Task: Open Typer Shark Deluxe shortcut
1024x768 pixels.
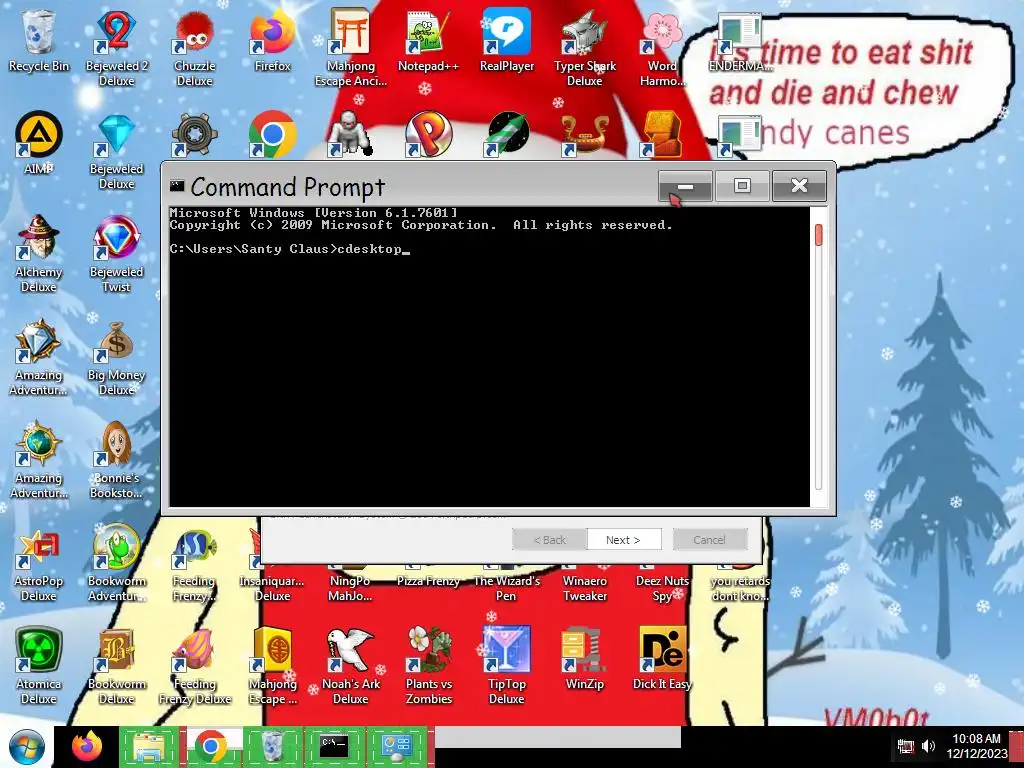Action: coord(584,48)
